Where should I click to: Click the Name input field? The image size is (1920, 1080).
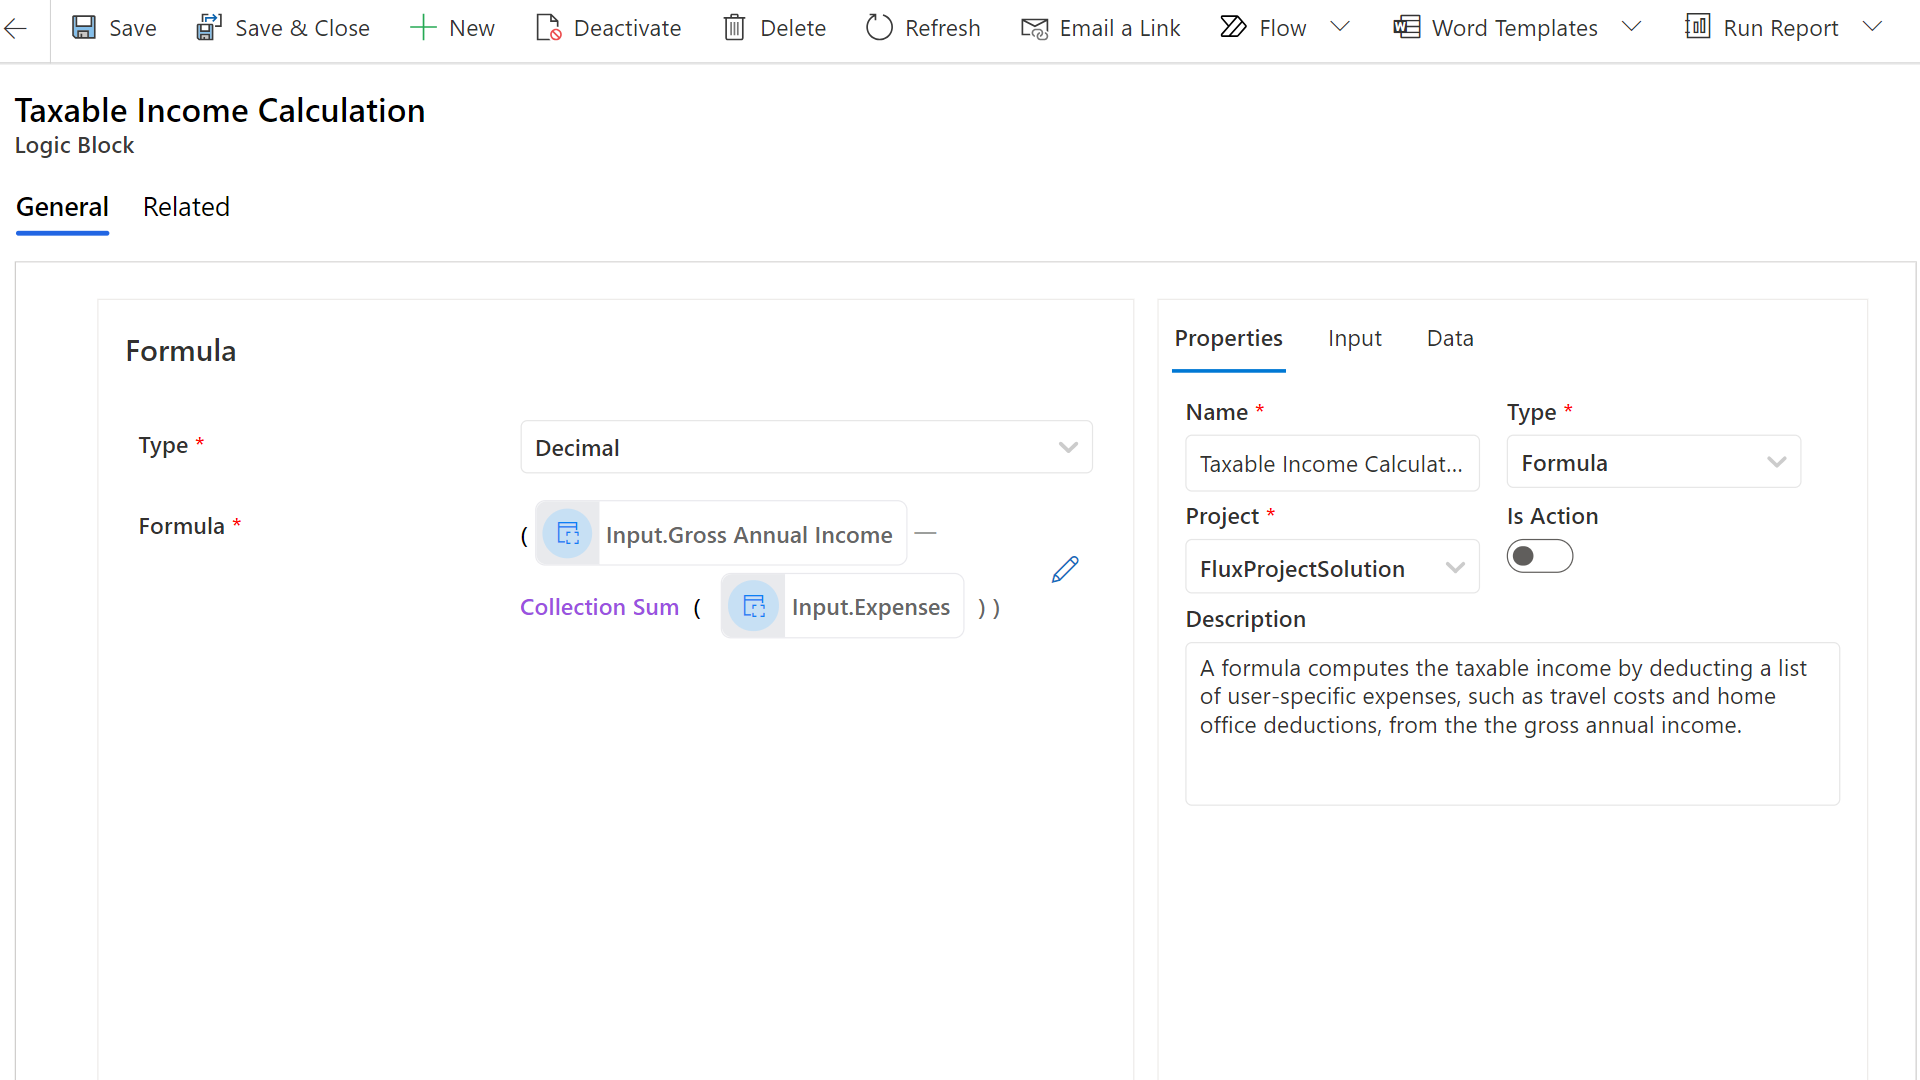point(1331,464)
